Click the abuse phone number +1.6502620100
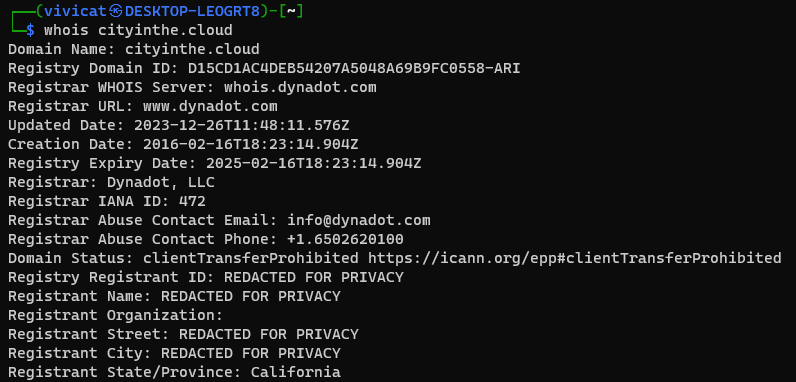This screenshot has height=382, width=796. coord(345,239)
